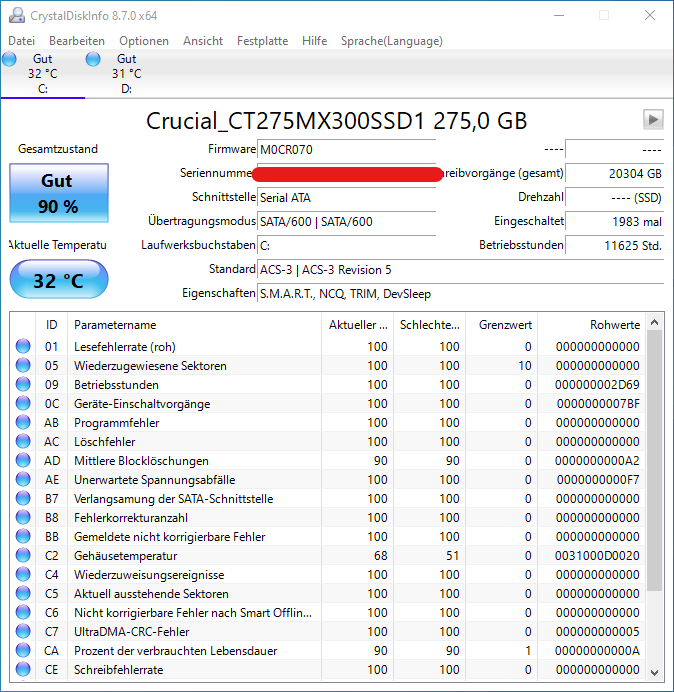Click Eigenschaften value S.M.A.R.T., NCQ, TRIM, DevSleep
Screen dimensions: 674x692
[x=460, y=293]
